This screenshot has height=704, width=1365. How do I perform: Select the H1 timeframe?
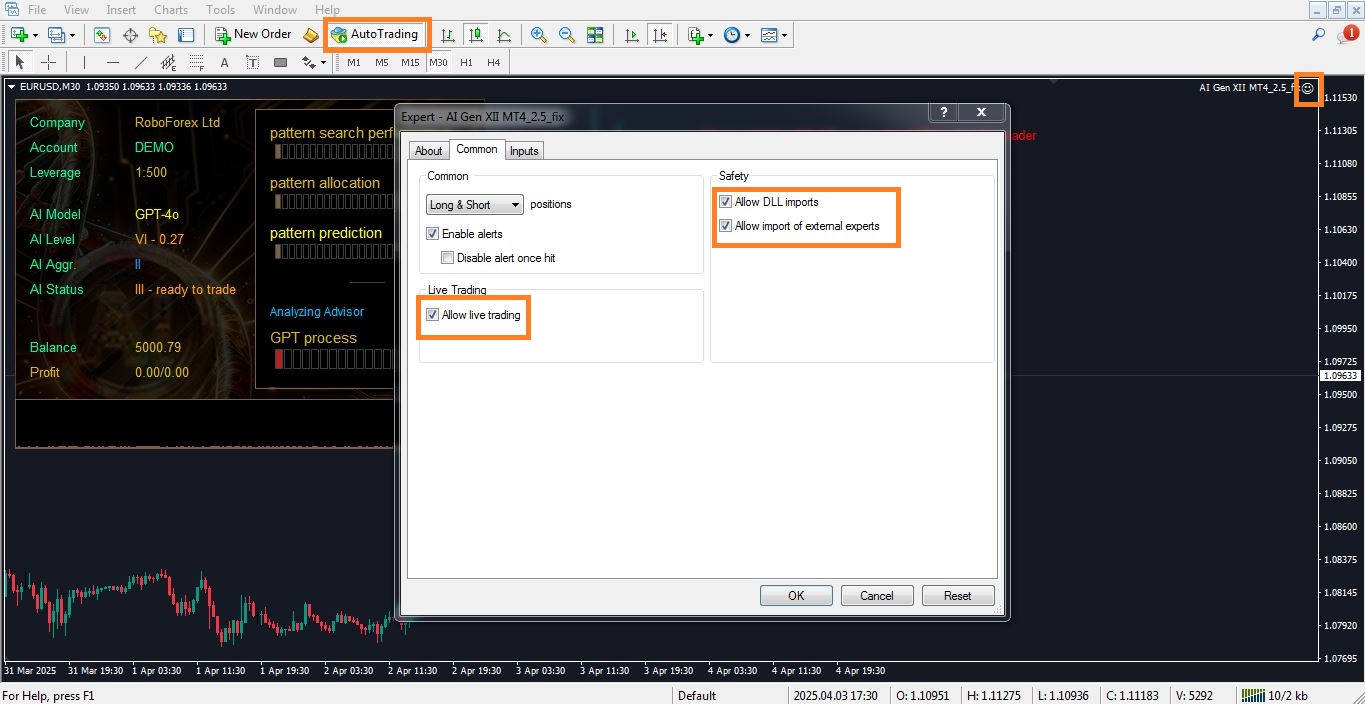(x=466, y=62)
